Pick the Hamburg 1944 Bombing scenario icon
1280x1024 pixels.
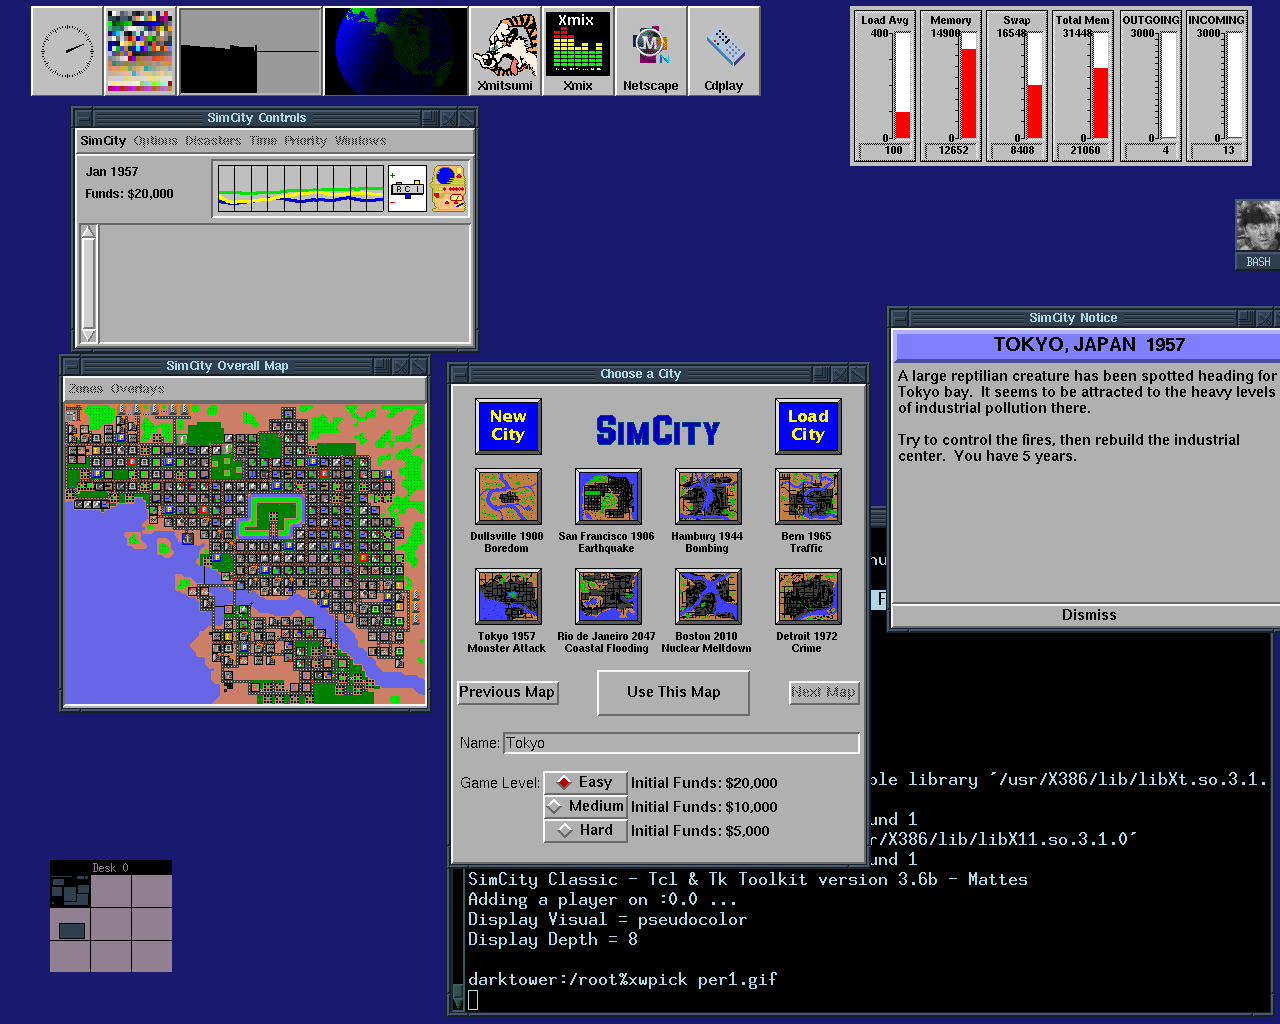pos(708,497)
